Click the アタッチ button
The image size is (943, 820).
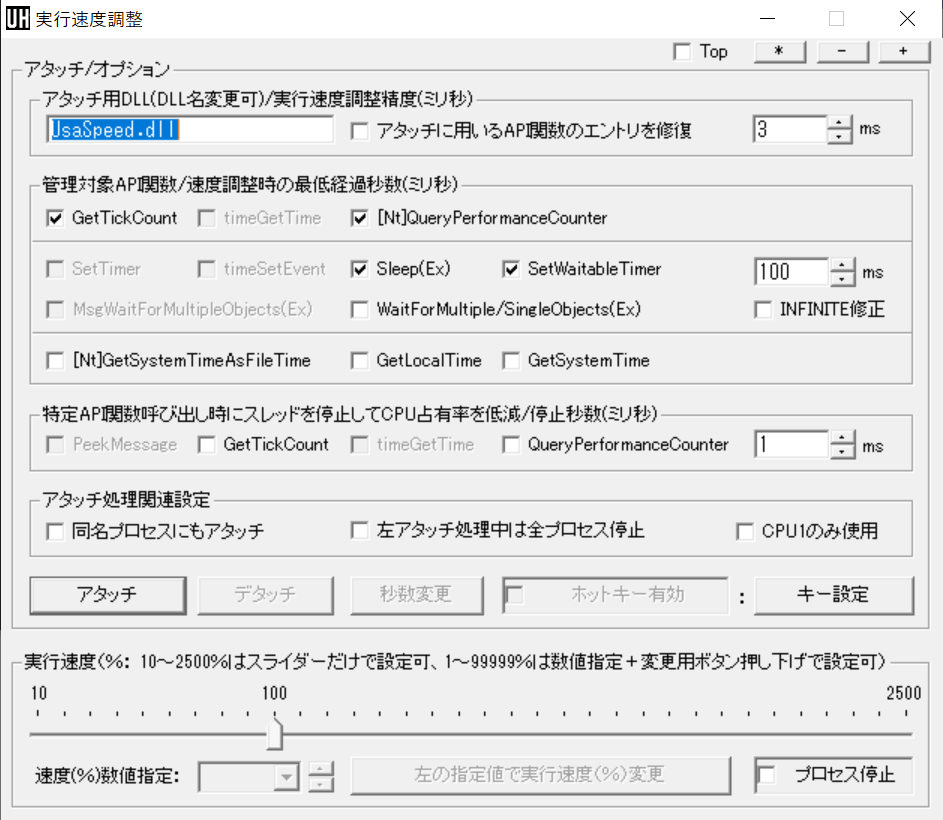click(108, 595)
